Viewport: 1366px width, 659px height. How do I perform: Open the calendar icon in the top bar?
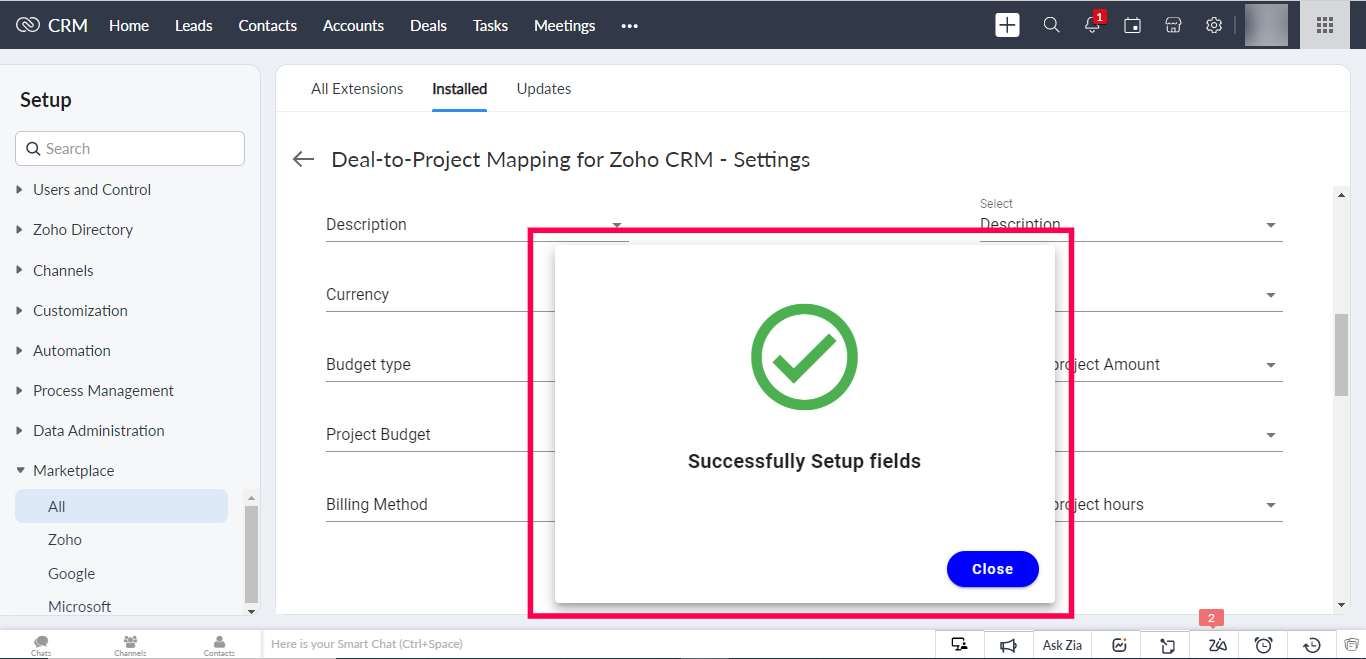coord(1132,25)
